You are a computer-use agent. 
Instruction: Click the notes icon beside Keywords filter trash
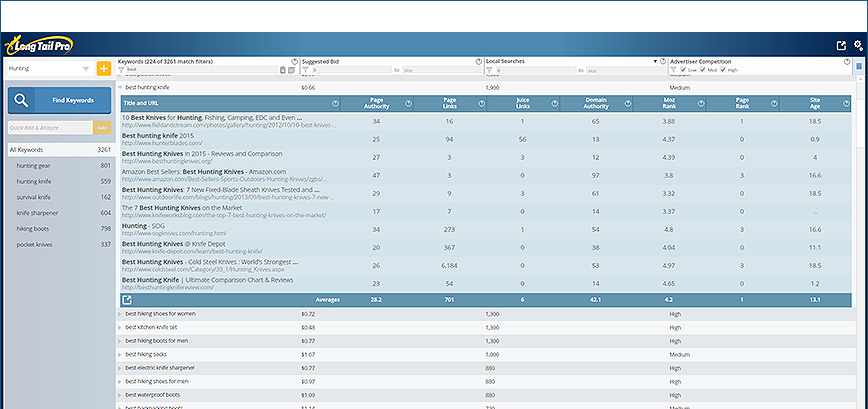(x=292, y=70)
